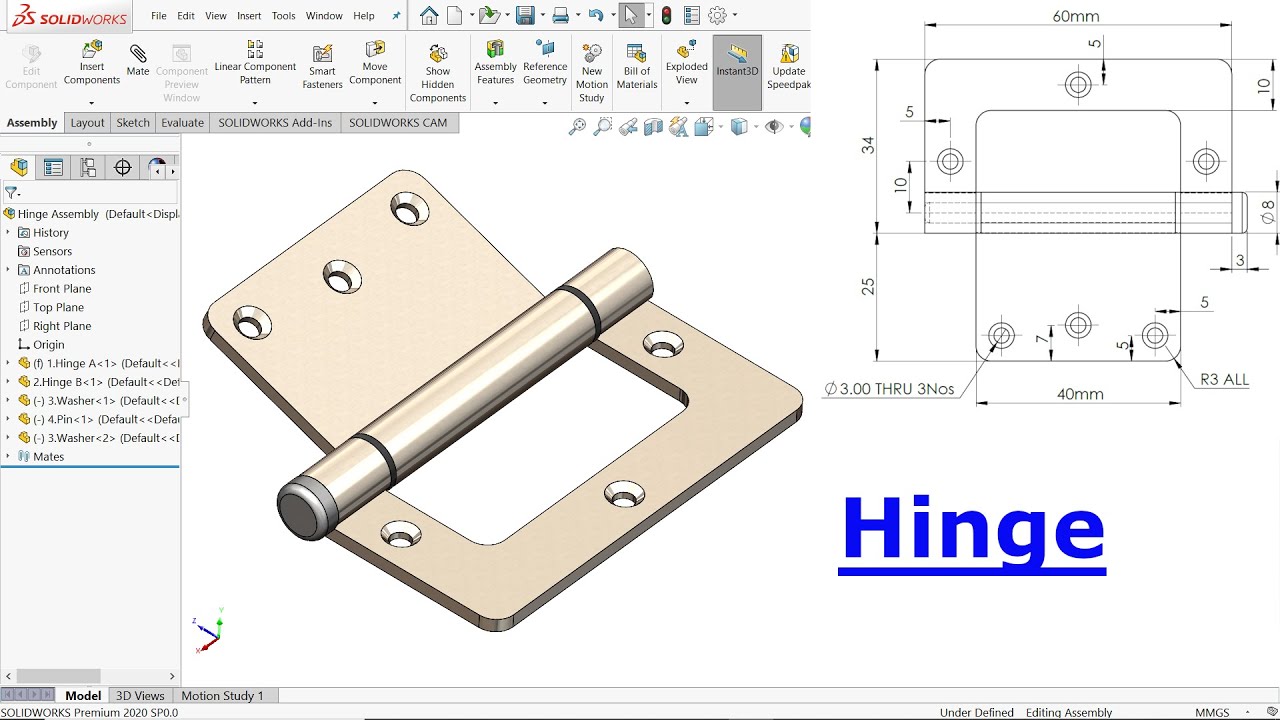Image resolution: width=1280 pixels, height=720 pixels.
Task: Toggle Hide/Show Items eye icon
Action: click(x=773, y=127)
